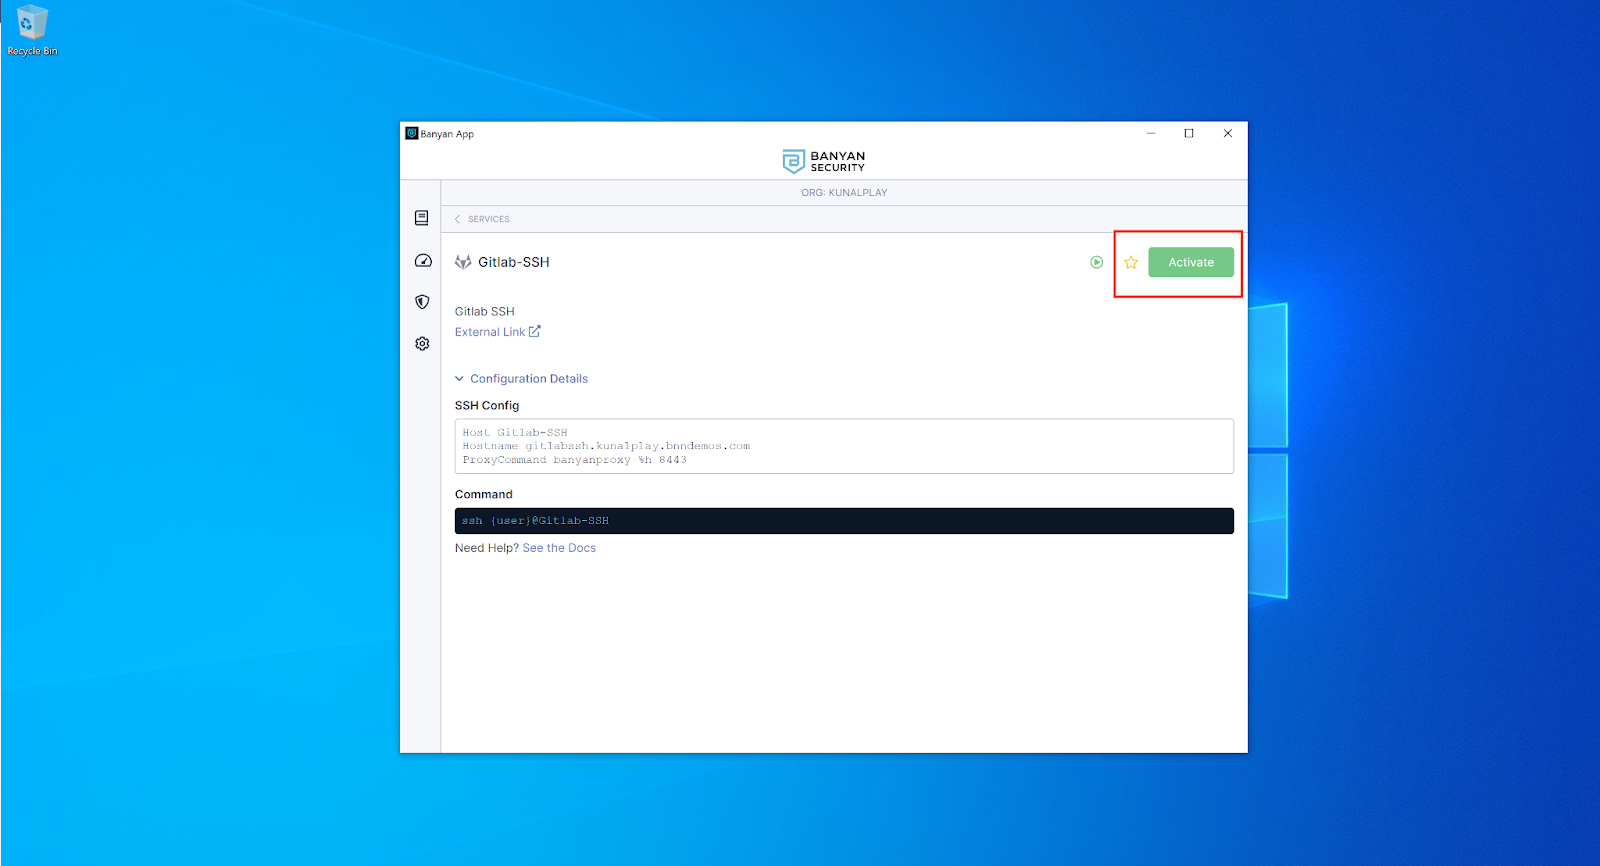1600x866 pixels.
Task: Maximize the Banyan App window
Action: click(x=1189, y=133)
